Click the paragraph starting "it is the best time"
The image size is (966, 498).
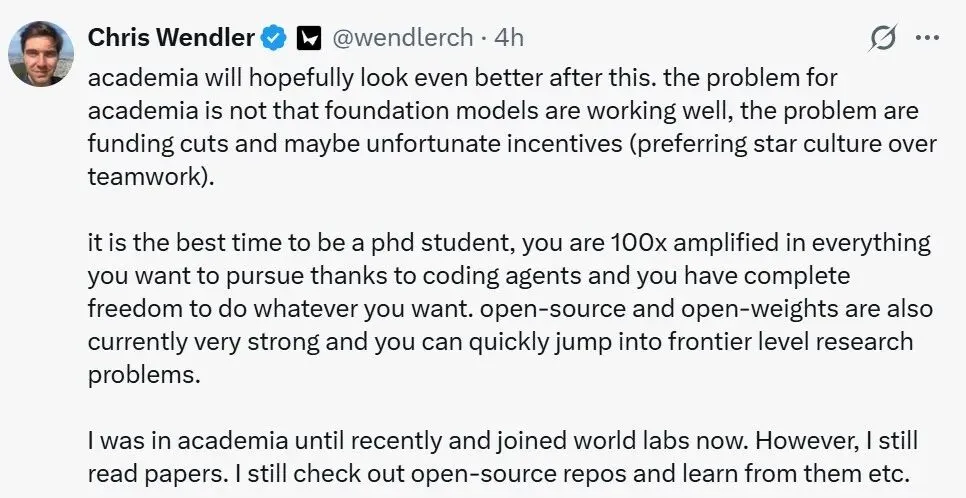[509, 309]
